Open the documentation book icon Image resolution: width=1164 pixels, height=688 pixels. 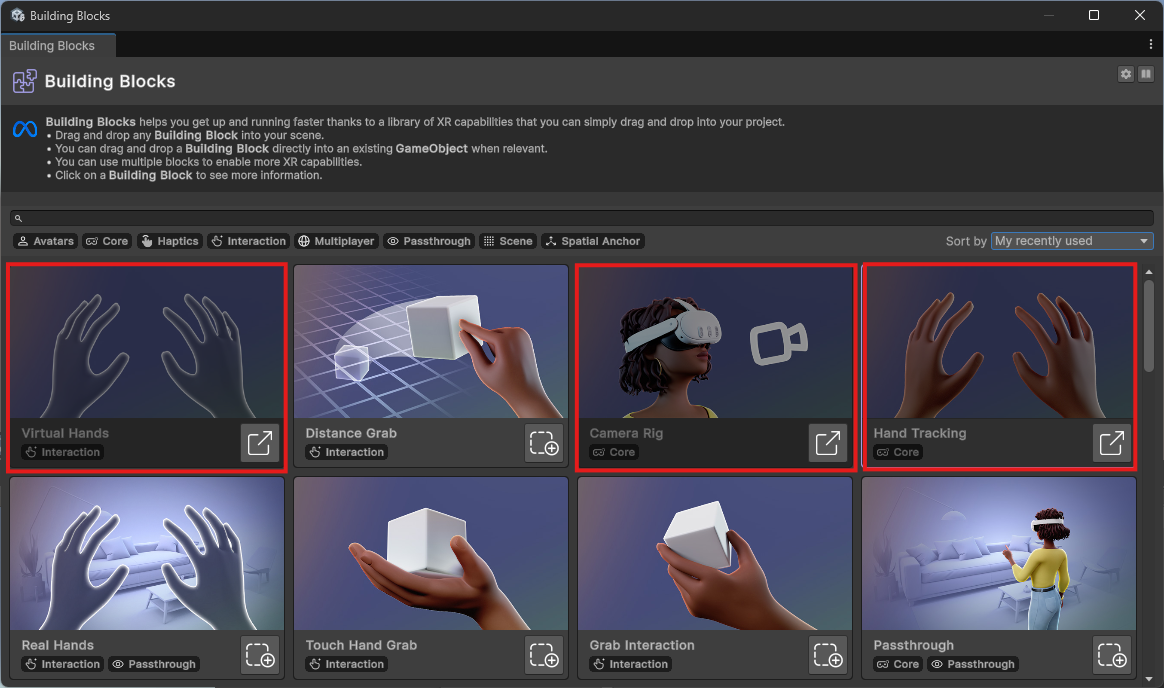[1146, 74]
